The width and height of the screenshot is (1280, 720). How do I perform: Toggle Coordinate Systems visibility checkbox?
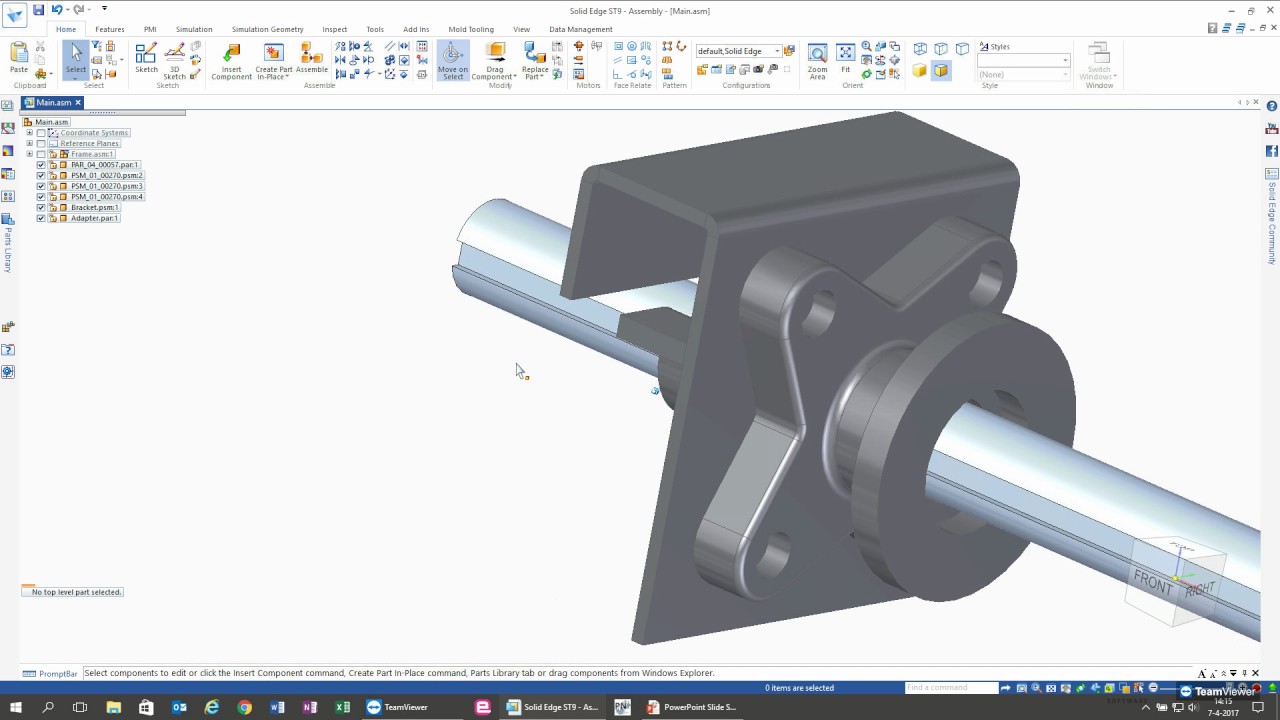(x=41, y=133)
